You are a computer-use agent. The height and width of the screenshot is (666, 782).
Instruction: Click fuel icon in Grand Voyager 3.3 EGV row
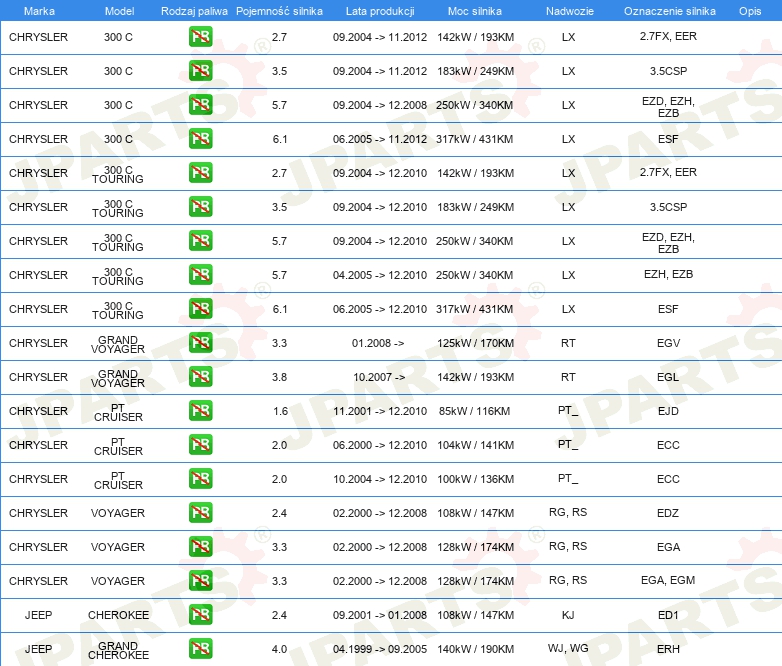point(200,342)
